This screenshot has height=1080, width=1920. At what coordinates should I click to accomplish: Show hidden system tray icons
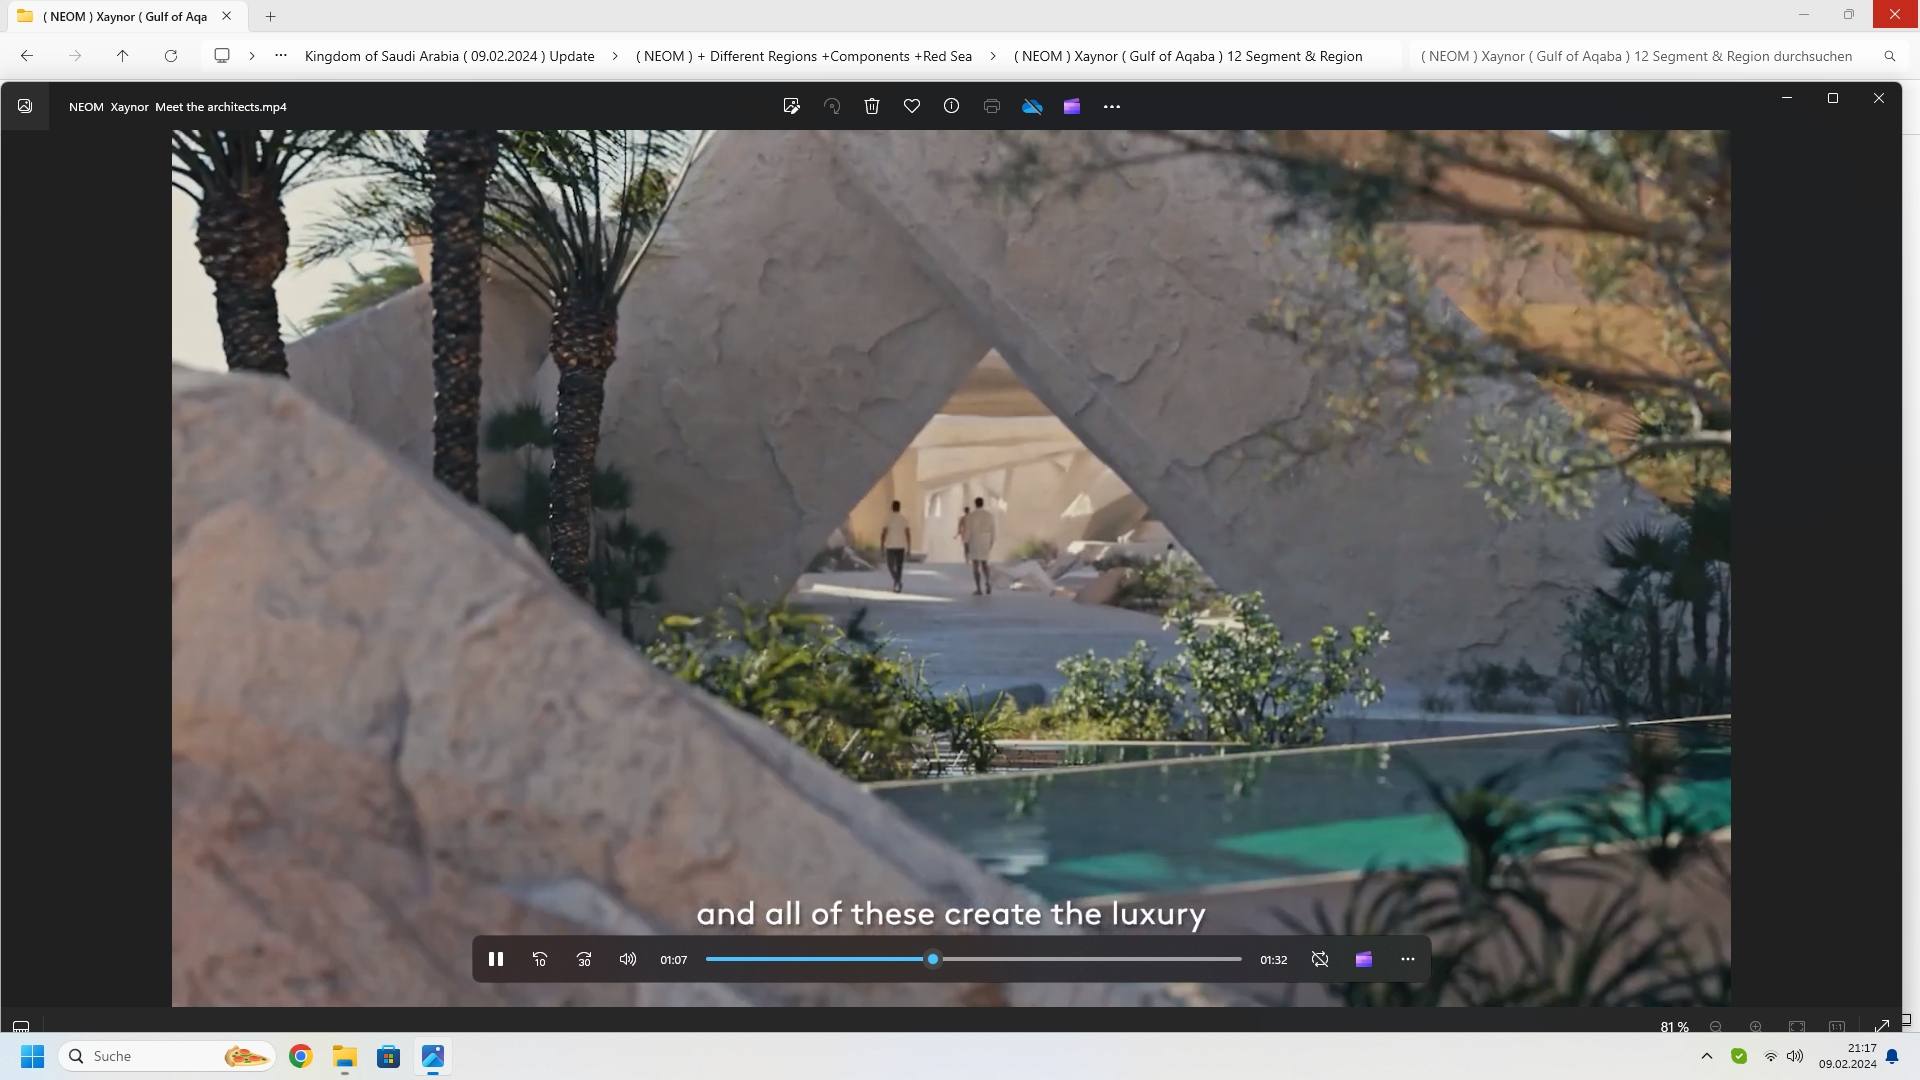click(x=1707, y=1056)
